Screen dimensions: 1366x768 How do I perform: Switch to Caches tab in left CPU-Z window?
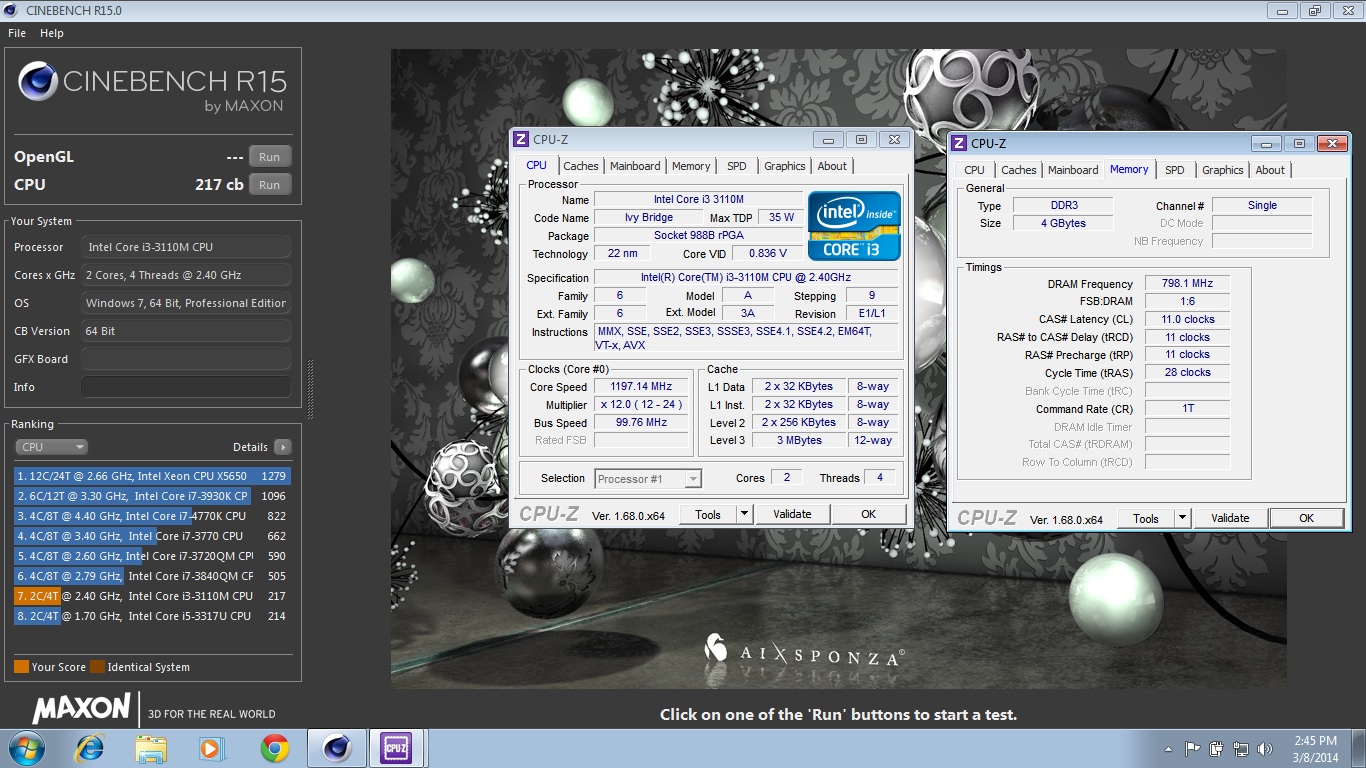[x=580, y=166]
